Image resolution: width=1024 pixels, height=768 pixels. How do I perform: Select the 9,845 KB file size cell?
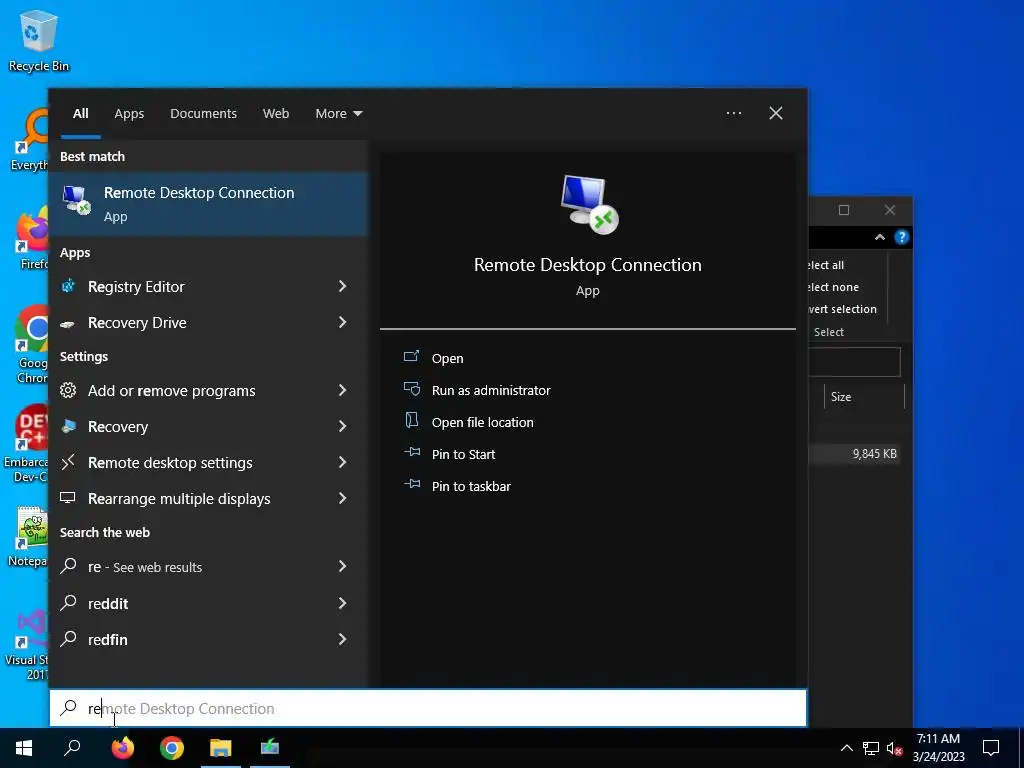(x=874, y=454)
